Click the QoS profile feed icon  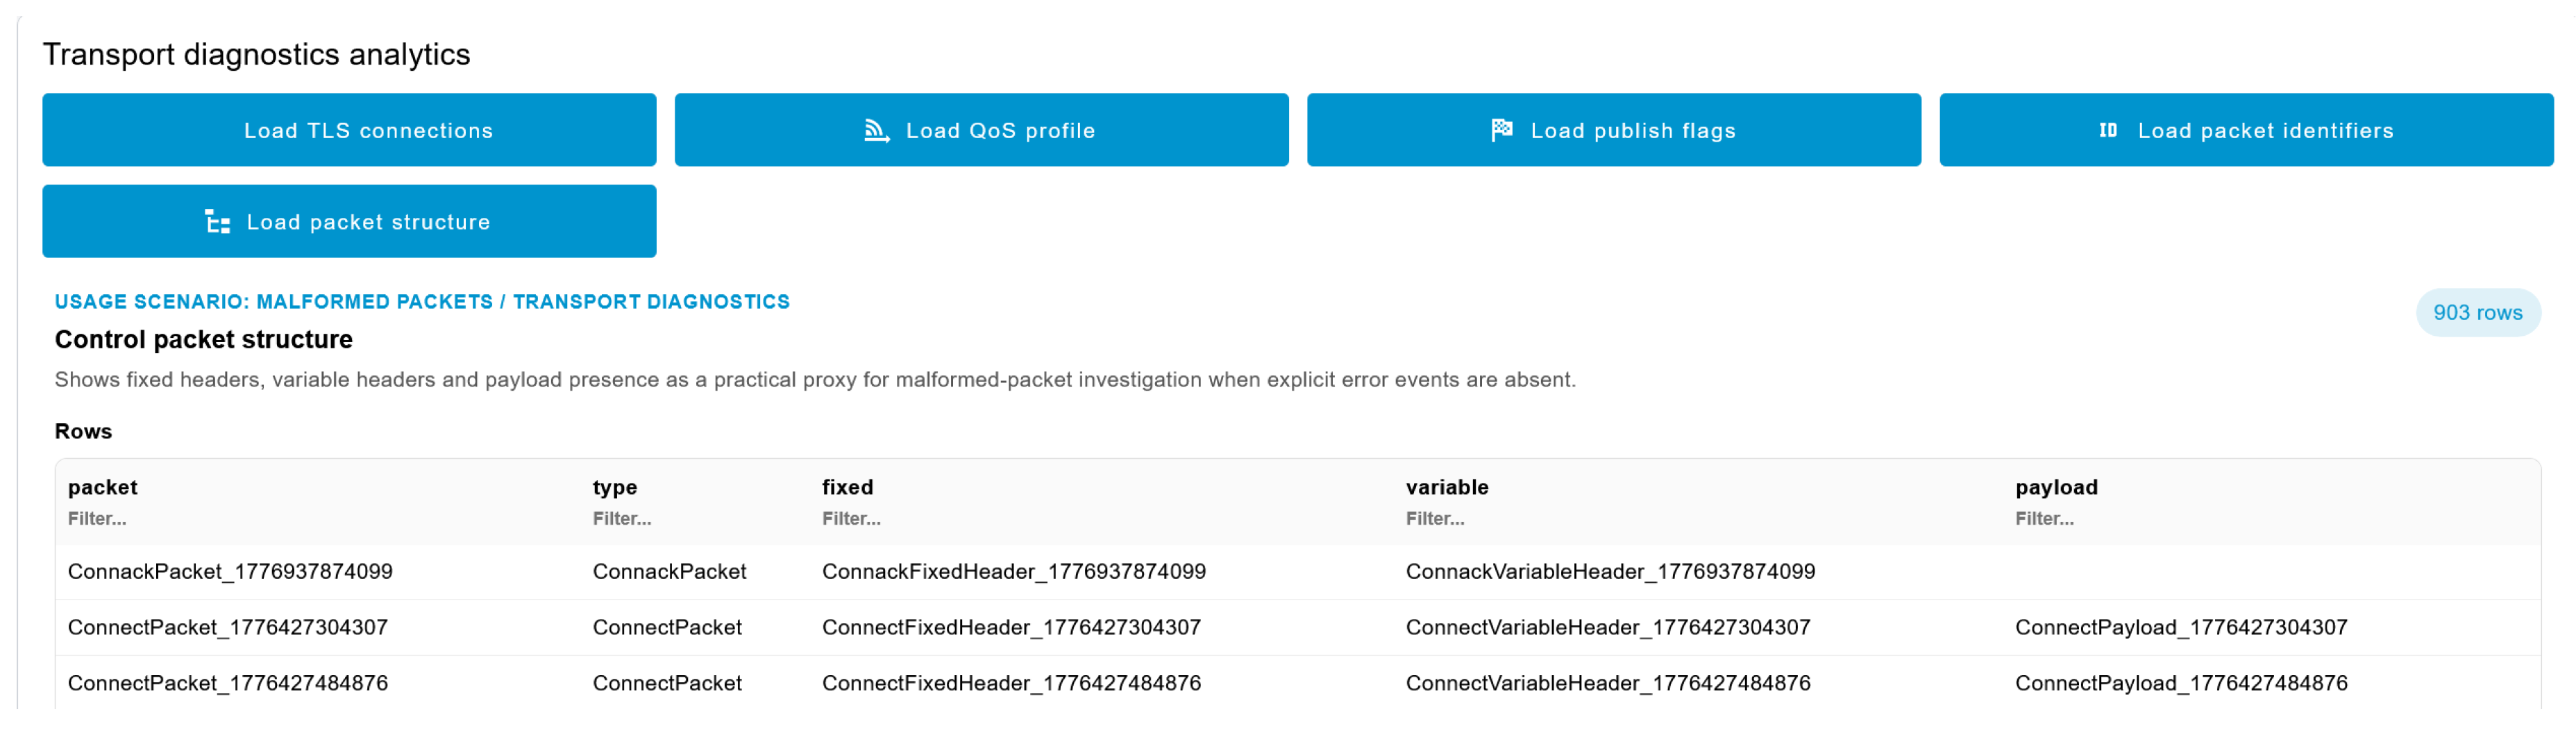point(877,131)
